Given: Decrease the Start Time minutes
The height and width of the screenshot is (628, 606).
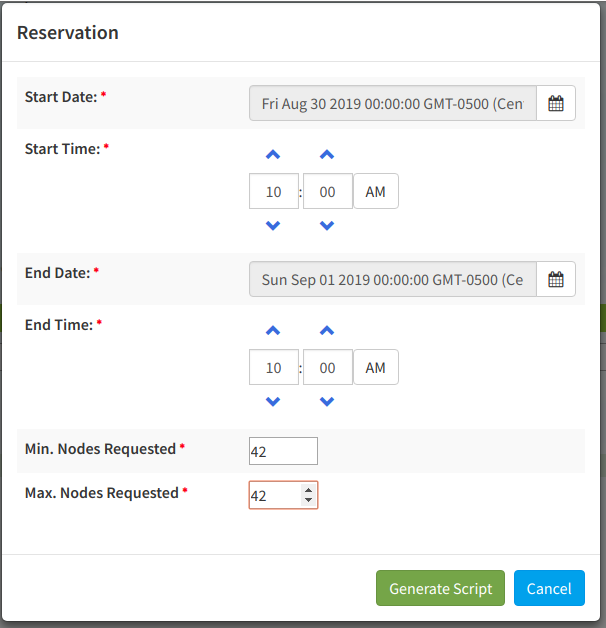Looking at the screenshot, I should [327, 226].
